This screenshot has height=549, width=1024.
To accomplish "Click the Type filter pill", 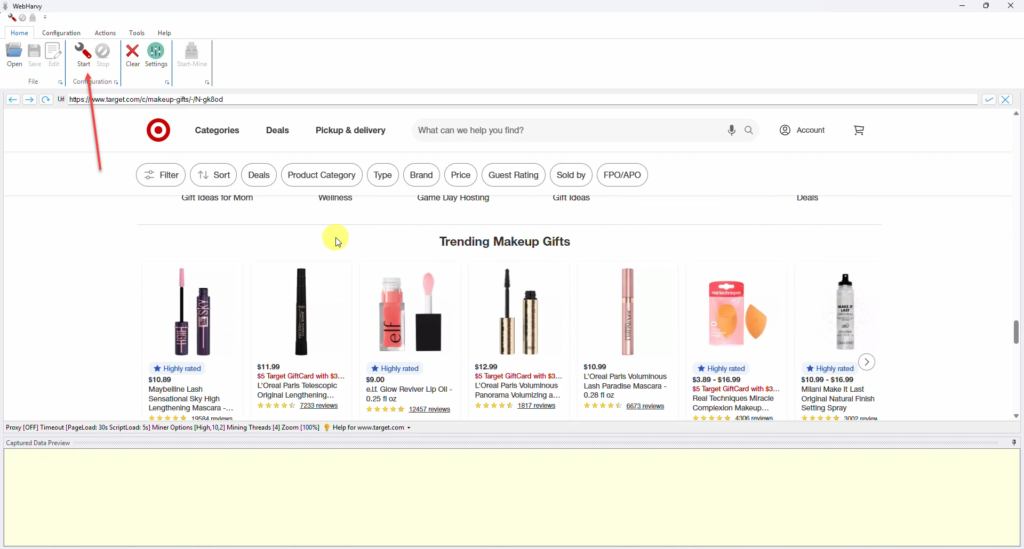I will pos(383,175).
